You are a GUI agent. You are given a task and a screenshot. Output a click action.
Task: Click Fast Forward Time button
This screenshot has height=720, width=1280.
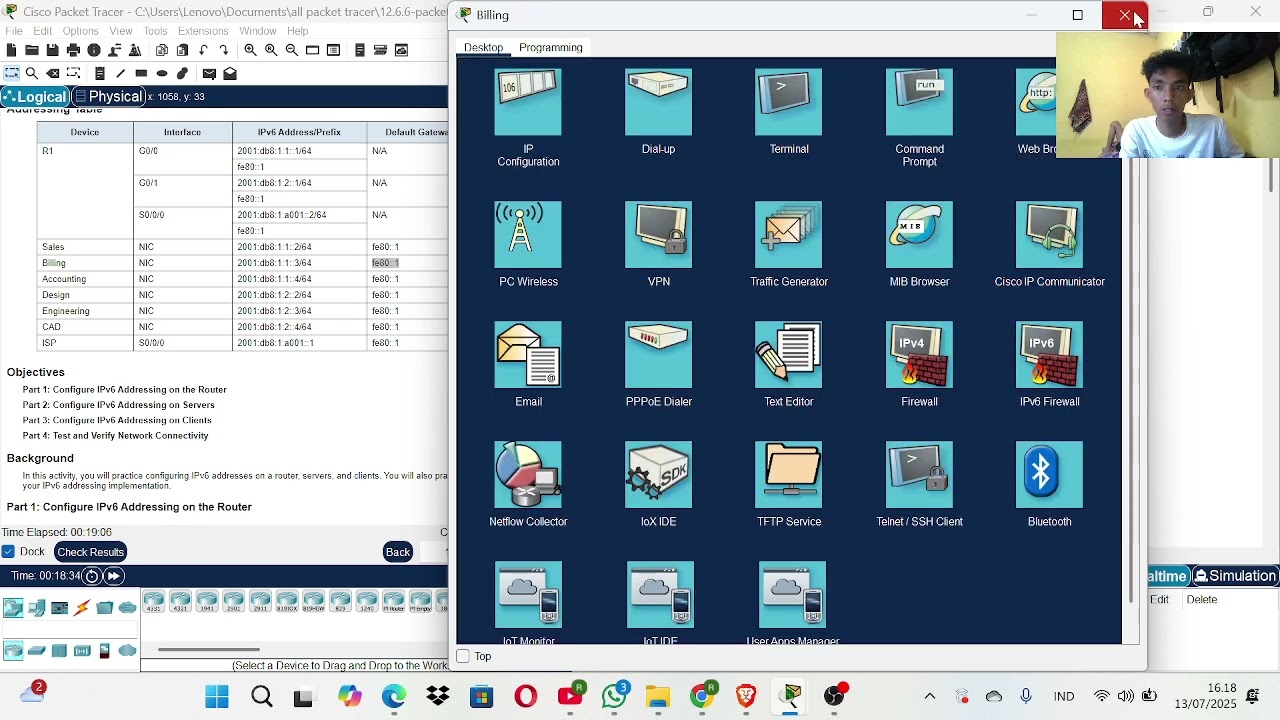114,576
